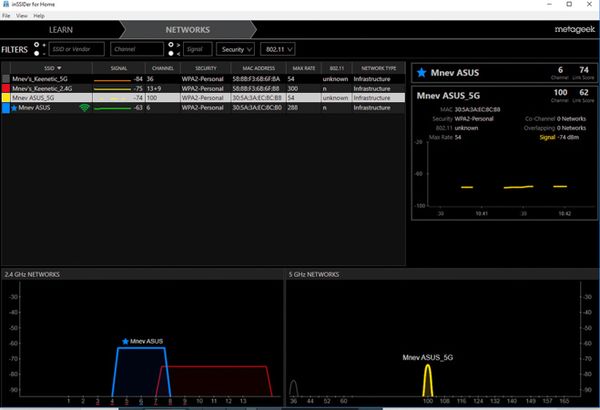This screenshot has width=600, height=410.
Task: Click the blue star next to Mnev ASUS row
Action: [x=14, y=108]
